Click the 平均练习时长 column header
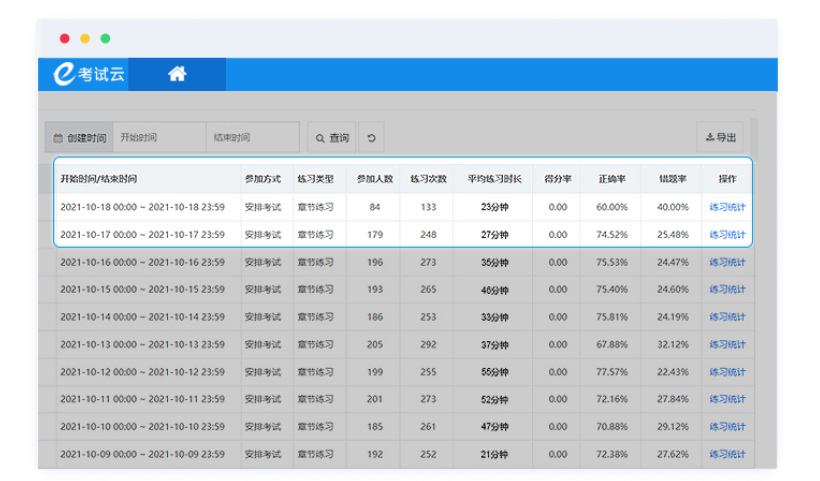Screen dimensions: 820x481 (x=494, y=179)
